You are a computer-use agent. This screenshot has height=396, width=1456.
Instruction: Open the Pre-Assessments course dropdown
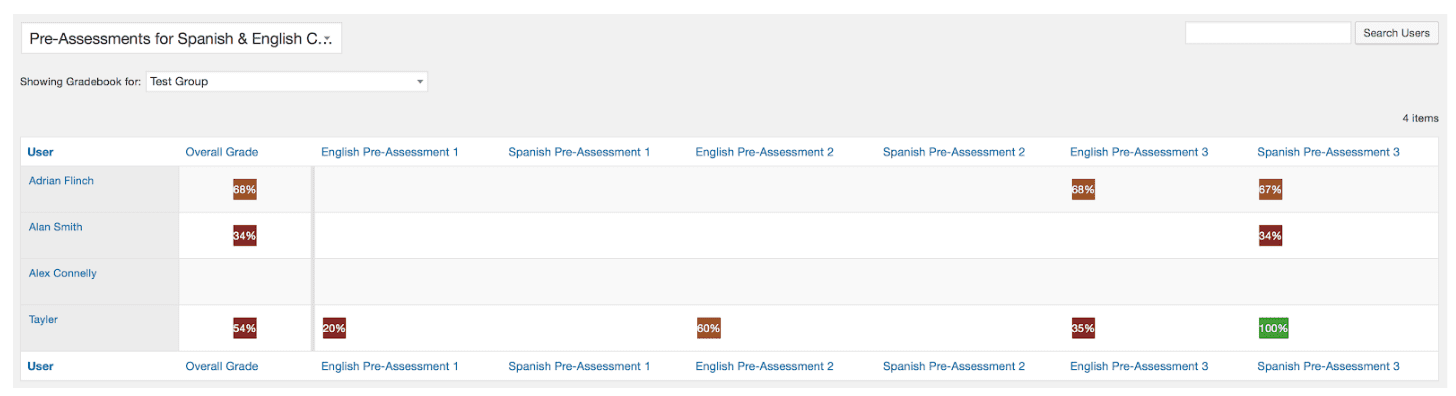pyautogui.click(x=181, y=38)
